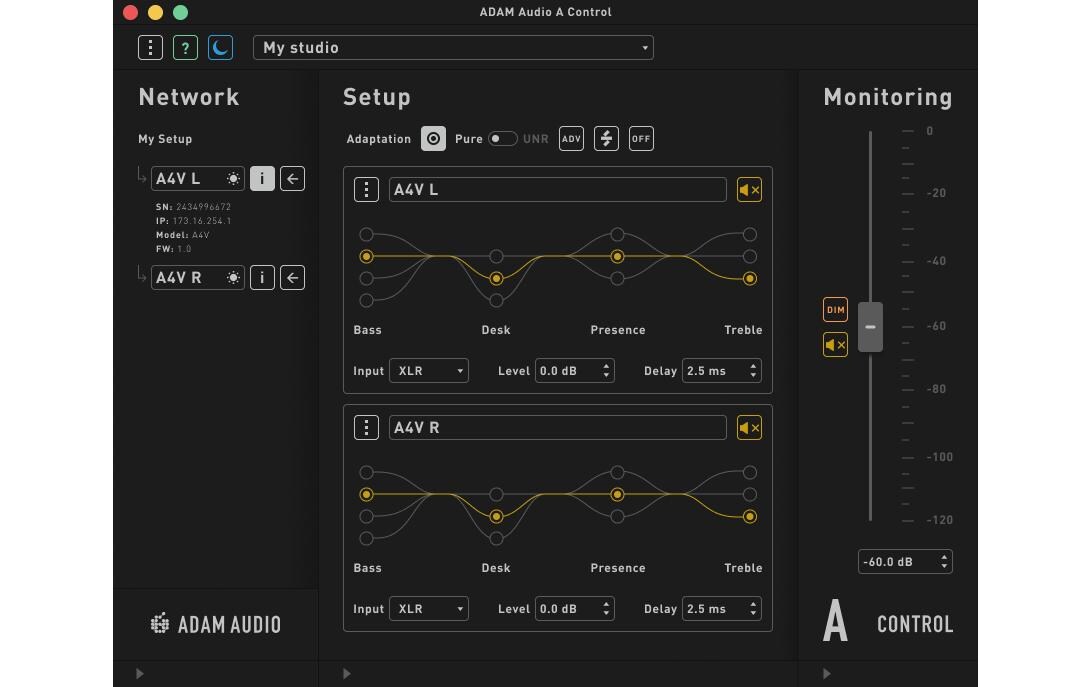The height and width of the screenshot is (687, 1091).
Task: Click the lightning bolt bypass icon
Action: click(606, 139)
